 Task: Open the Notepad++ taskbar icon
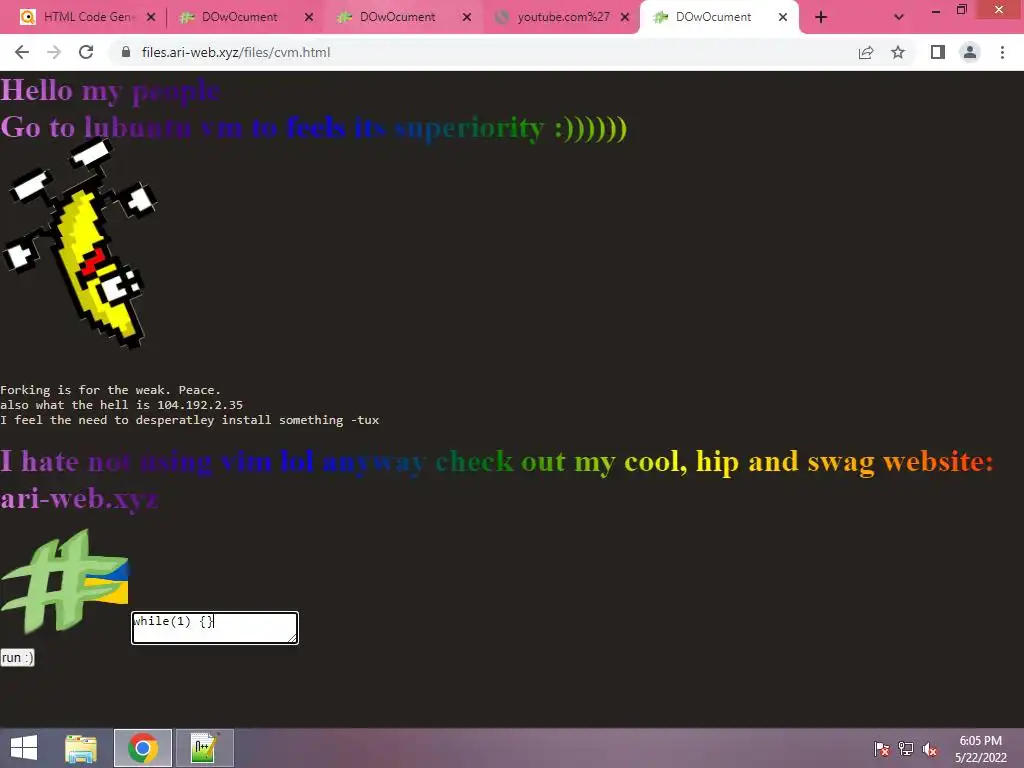coord(204,748)
